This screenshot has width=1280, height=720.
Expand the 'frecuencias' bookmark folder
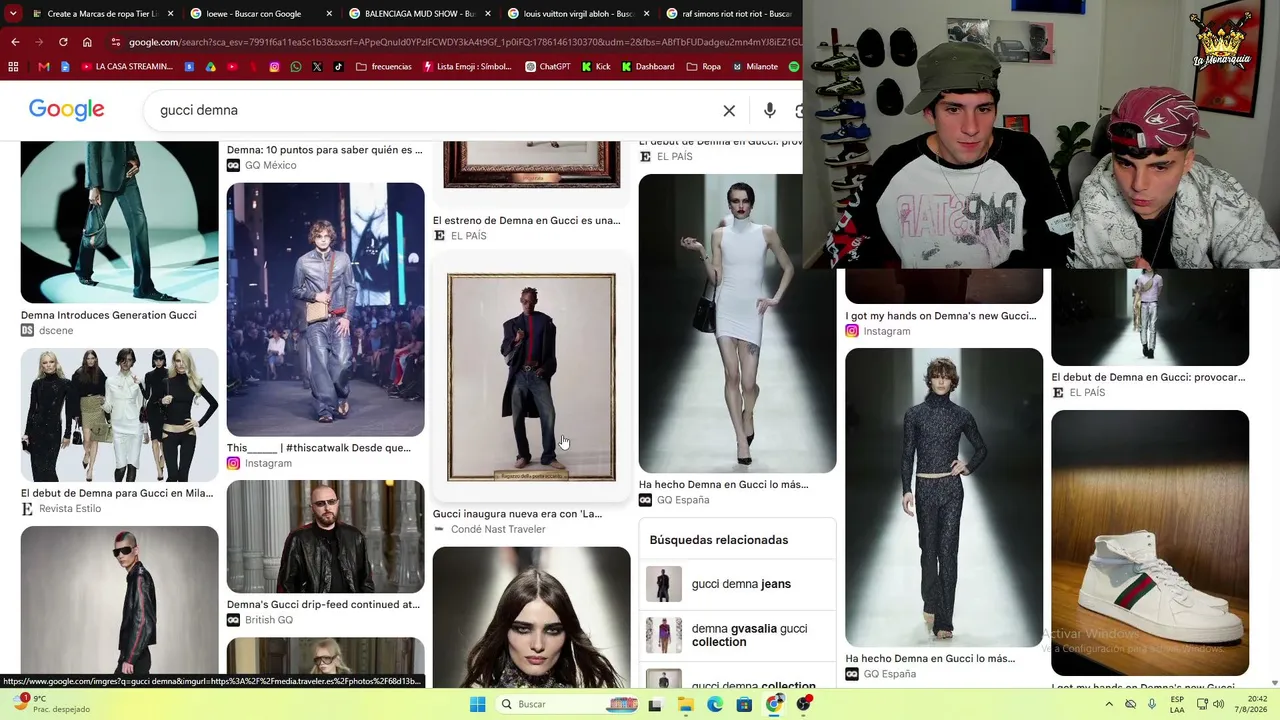[x=383, y=67]
